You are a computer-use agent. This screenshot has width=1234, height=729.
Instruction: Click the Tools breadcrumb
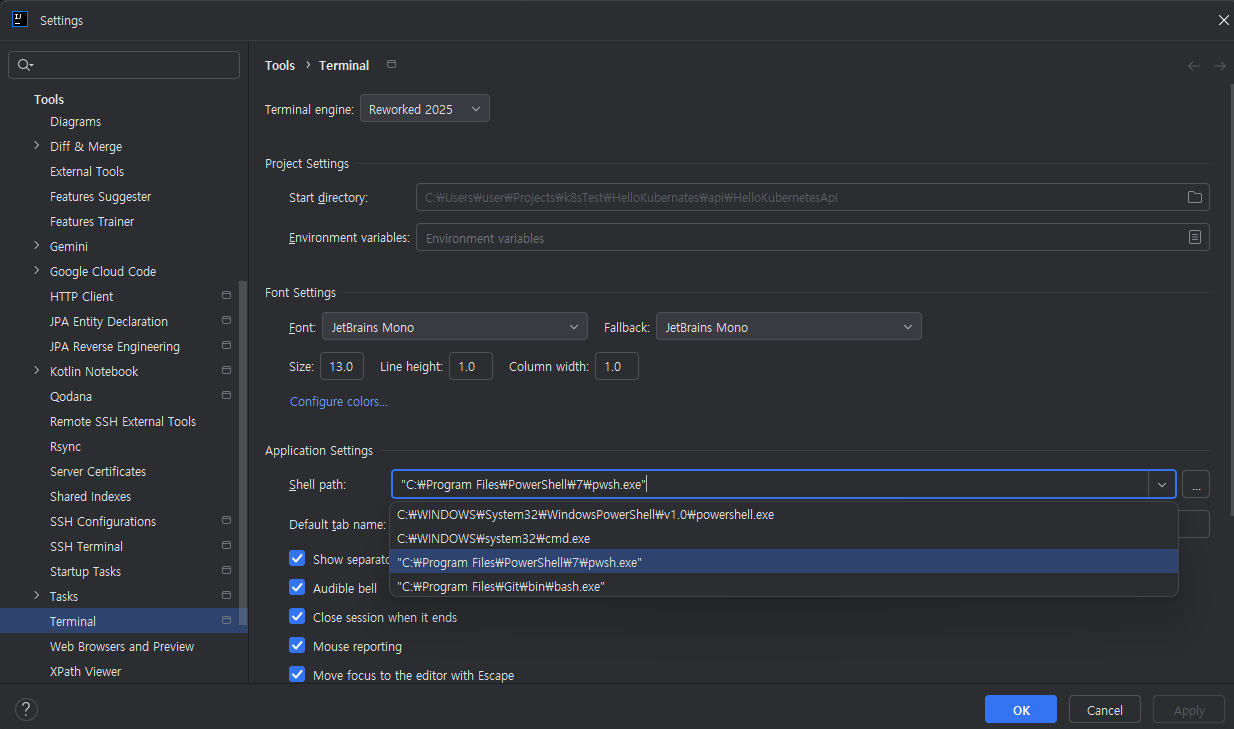[x=280, y=65]
